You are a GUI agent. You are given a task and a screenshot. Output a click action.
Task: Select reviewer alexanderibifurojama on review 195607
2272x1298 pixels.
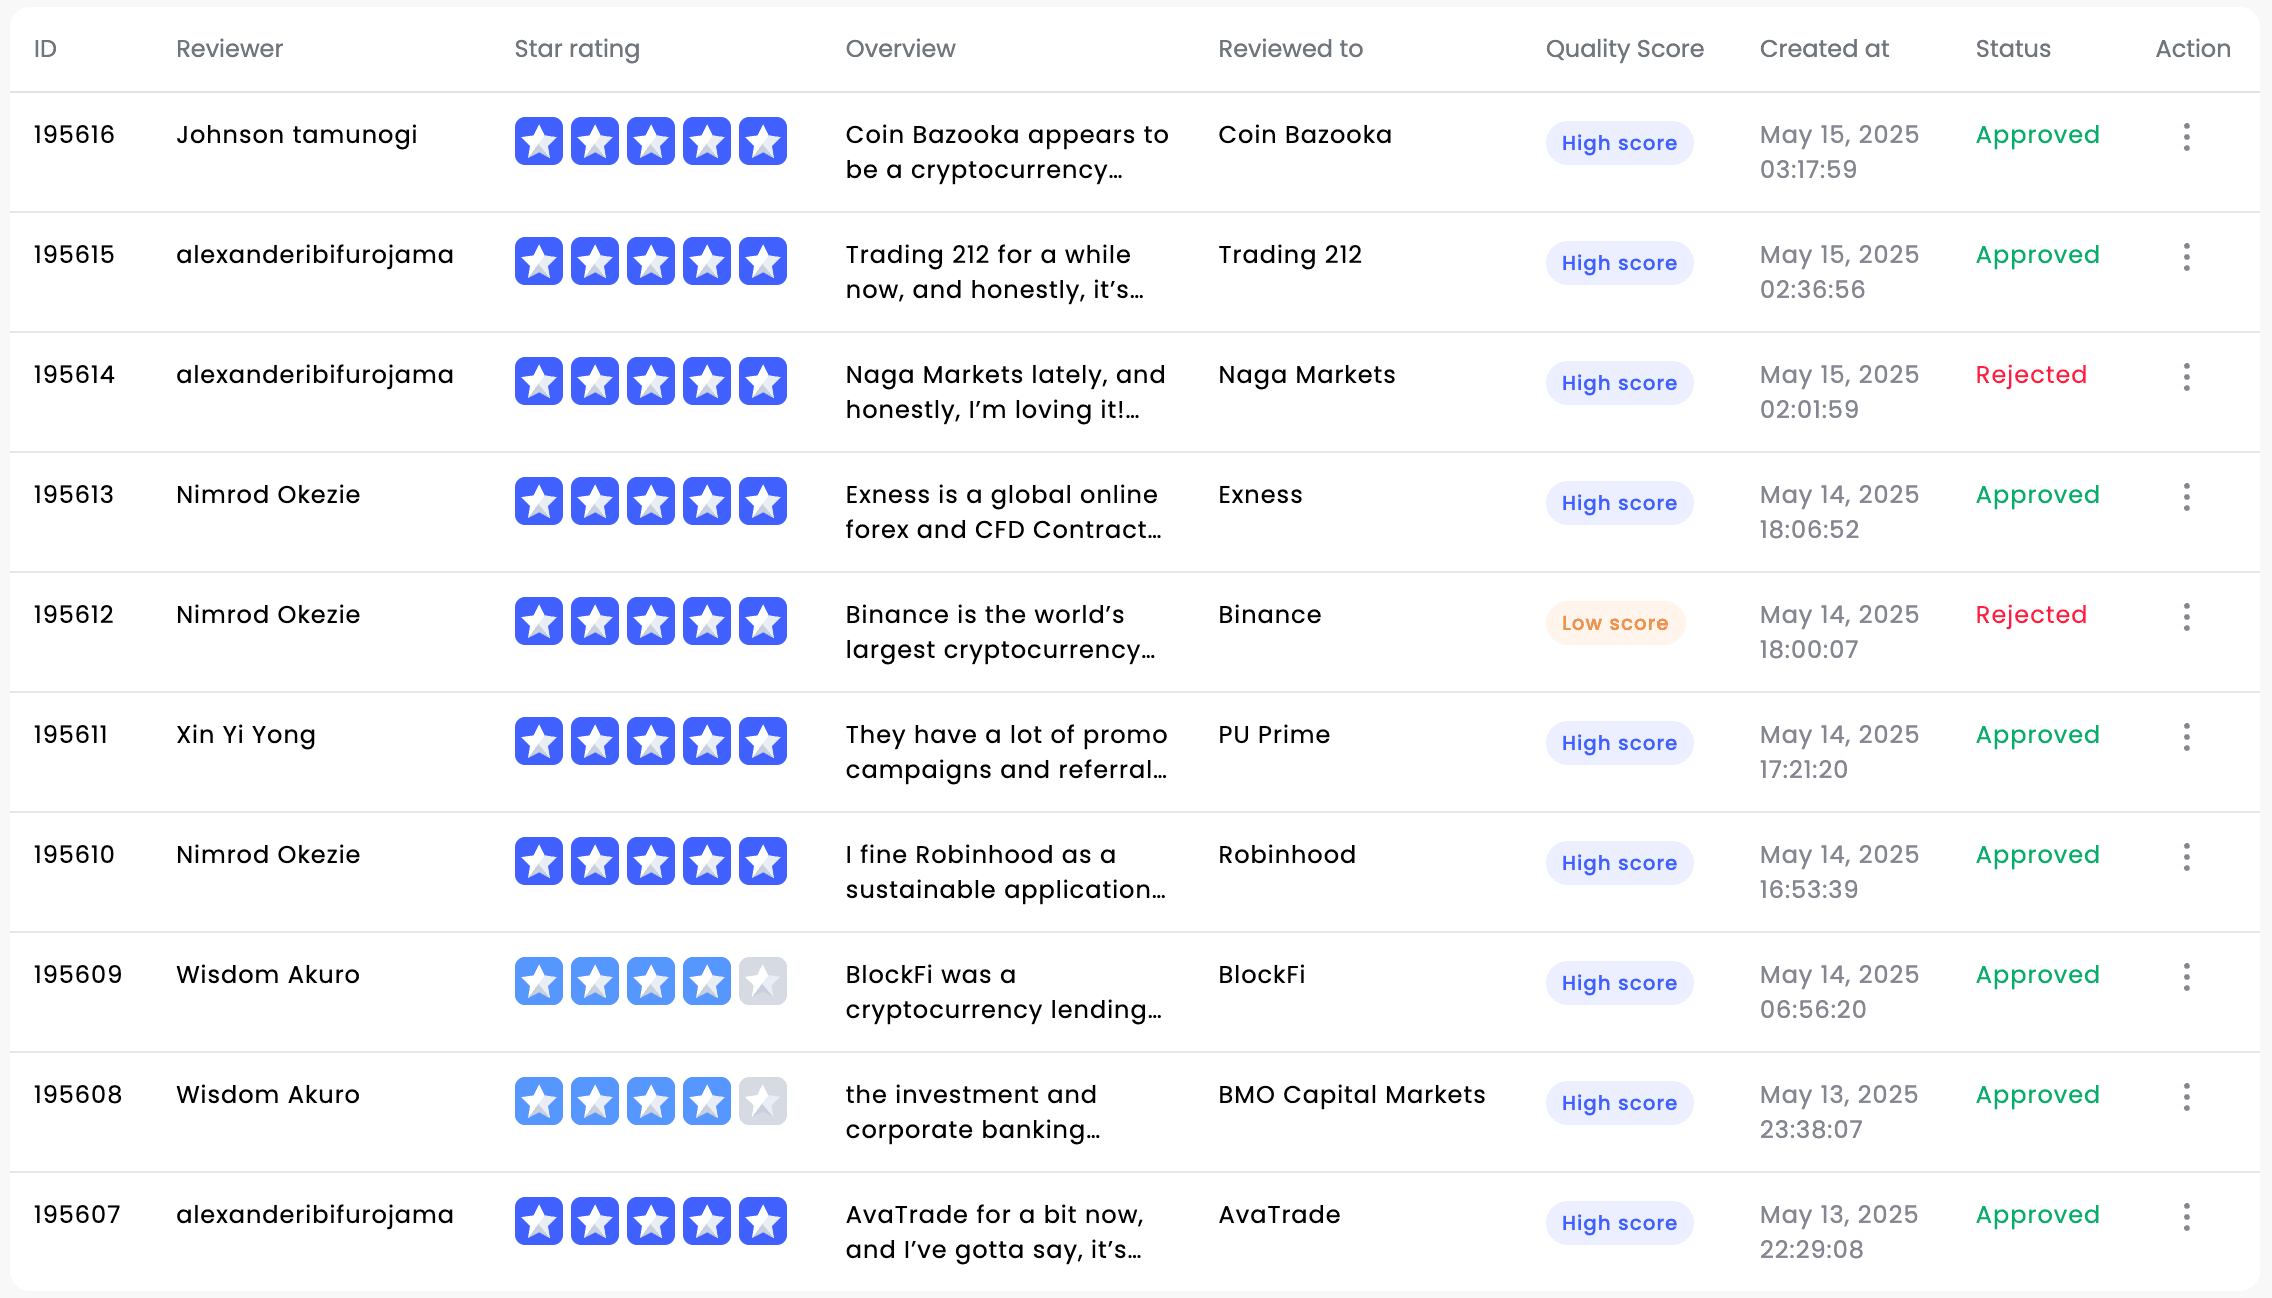315,1216
